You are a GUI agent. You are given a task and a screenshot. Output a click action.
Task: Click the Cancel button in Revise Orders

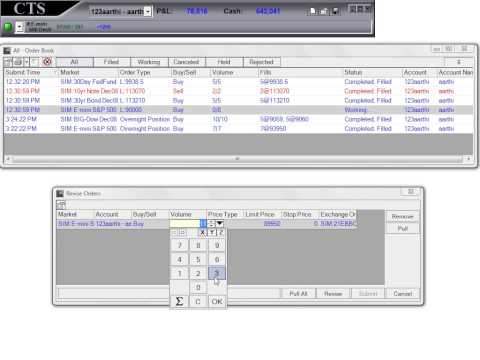coord(402,294)
